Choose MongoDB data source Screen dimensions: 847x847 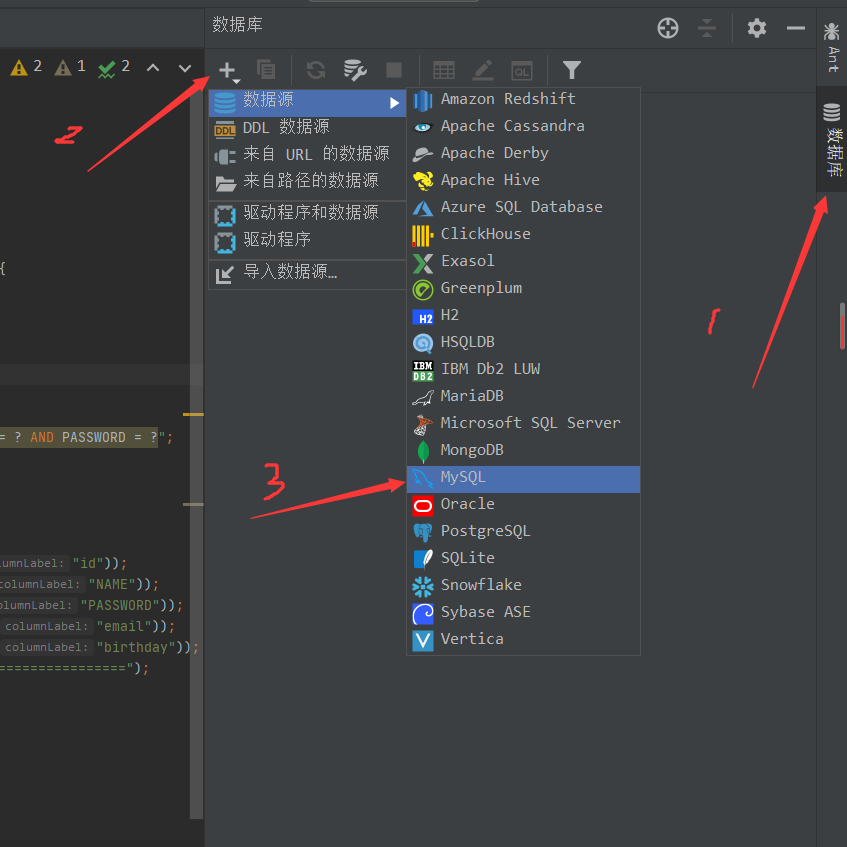click(x=523, y=452)
